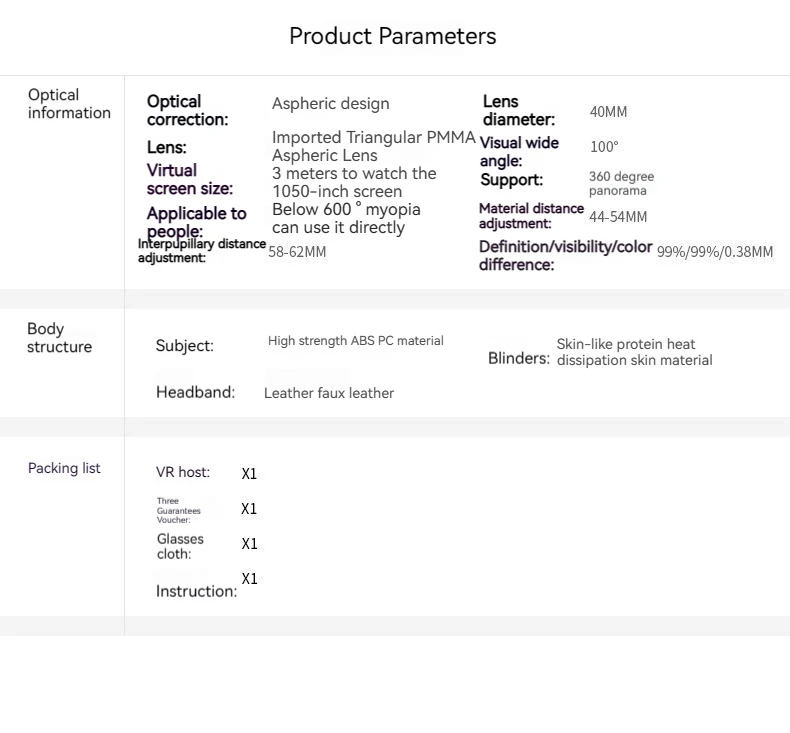Click the High strength ABS PC material text
This screenshot has width=790, height=733.
(x=355, y=341)
